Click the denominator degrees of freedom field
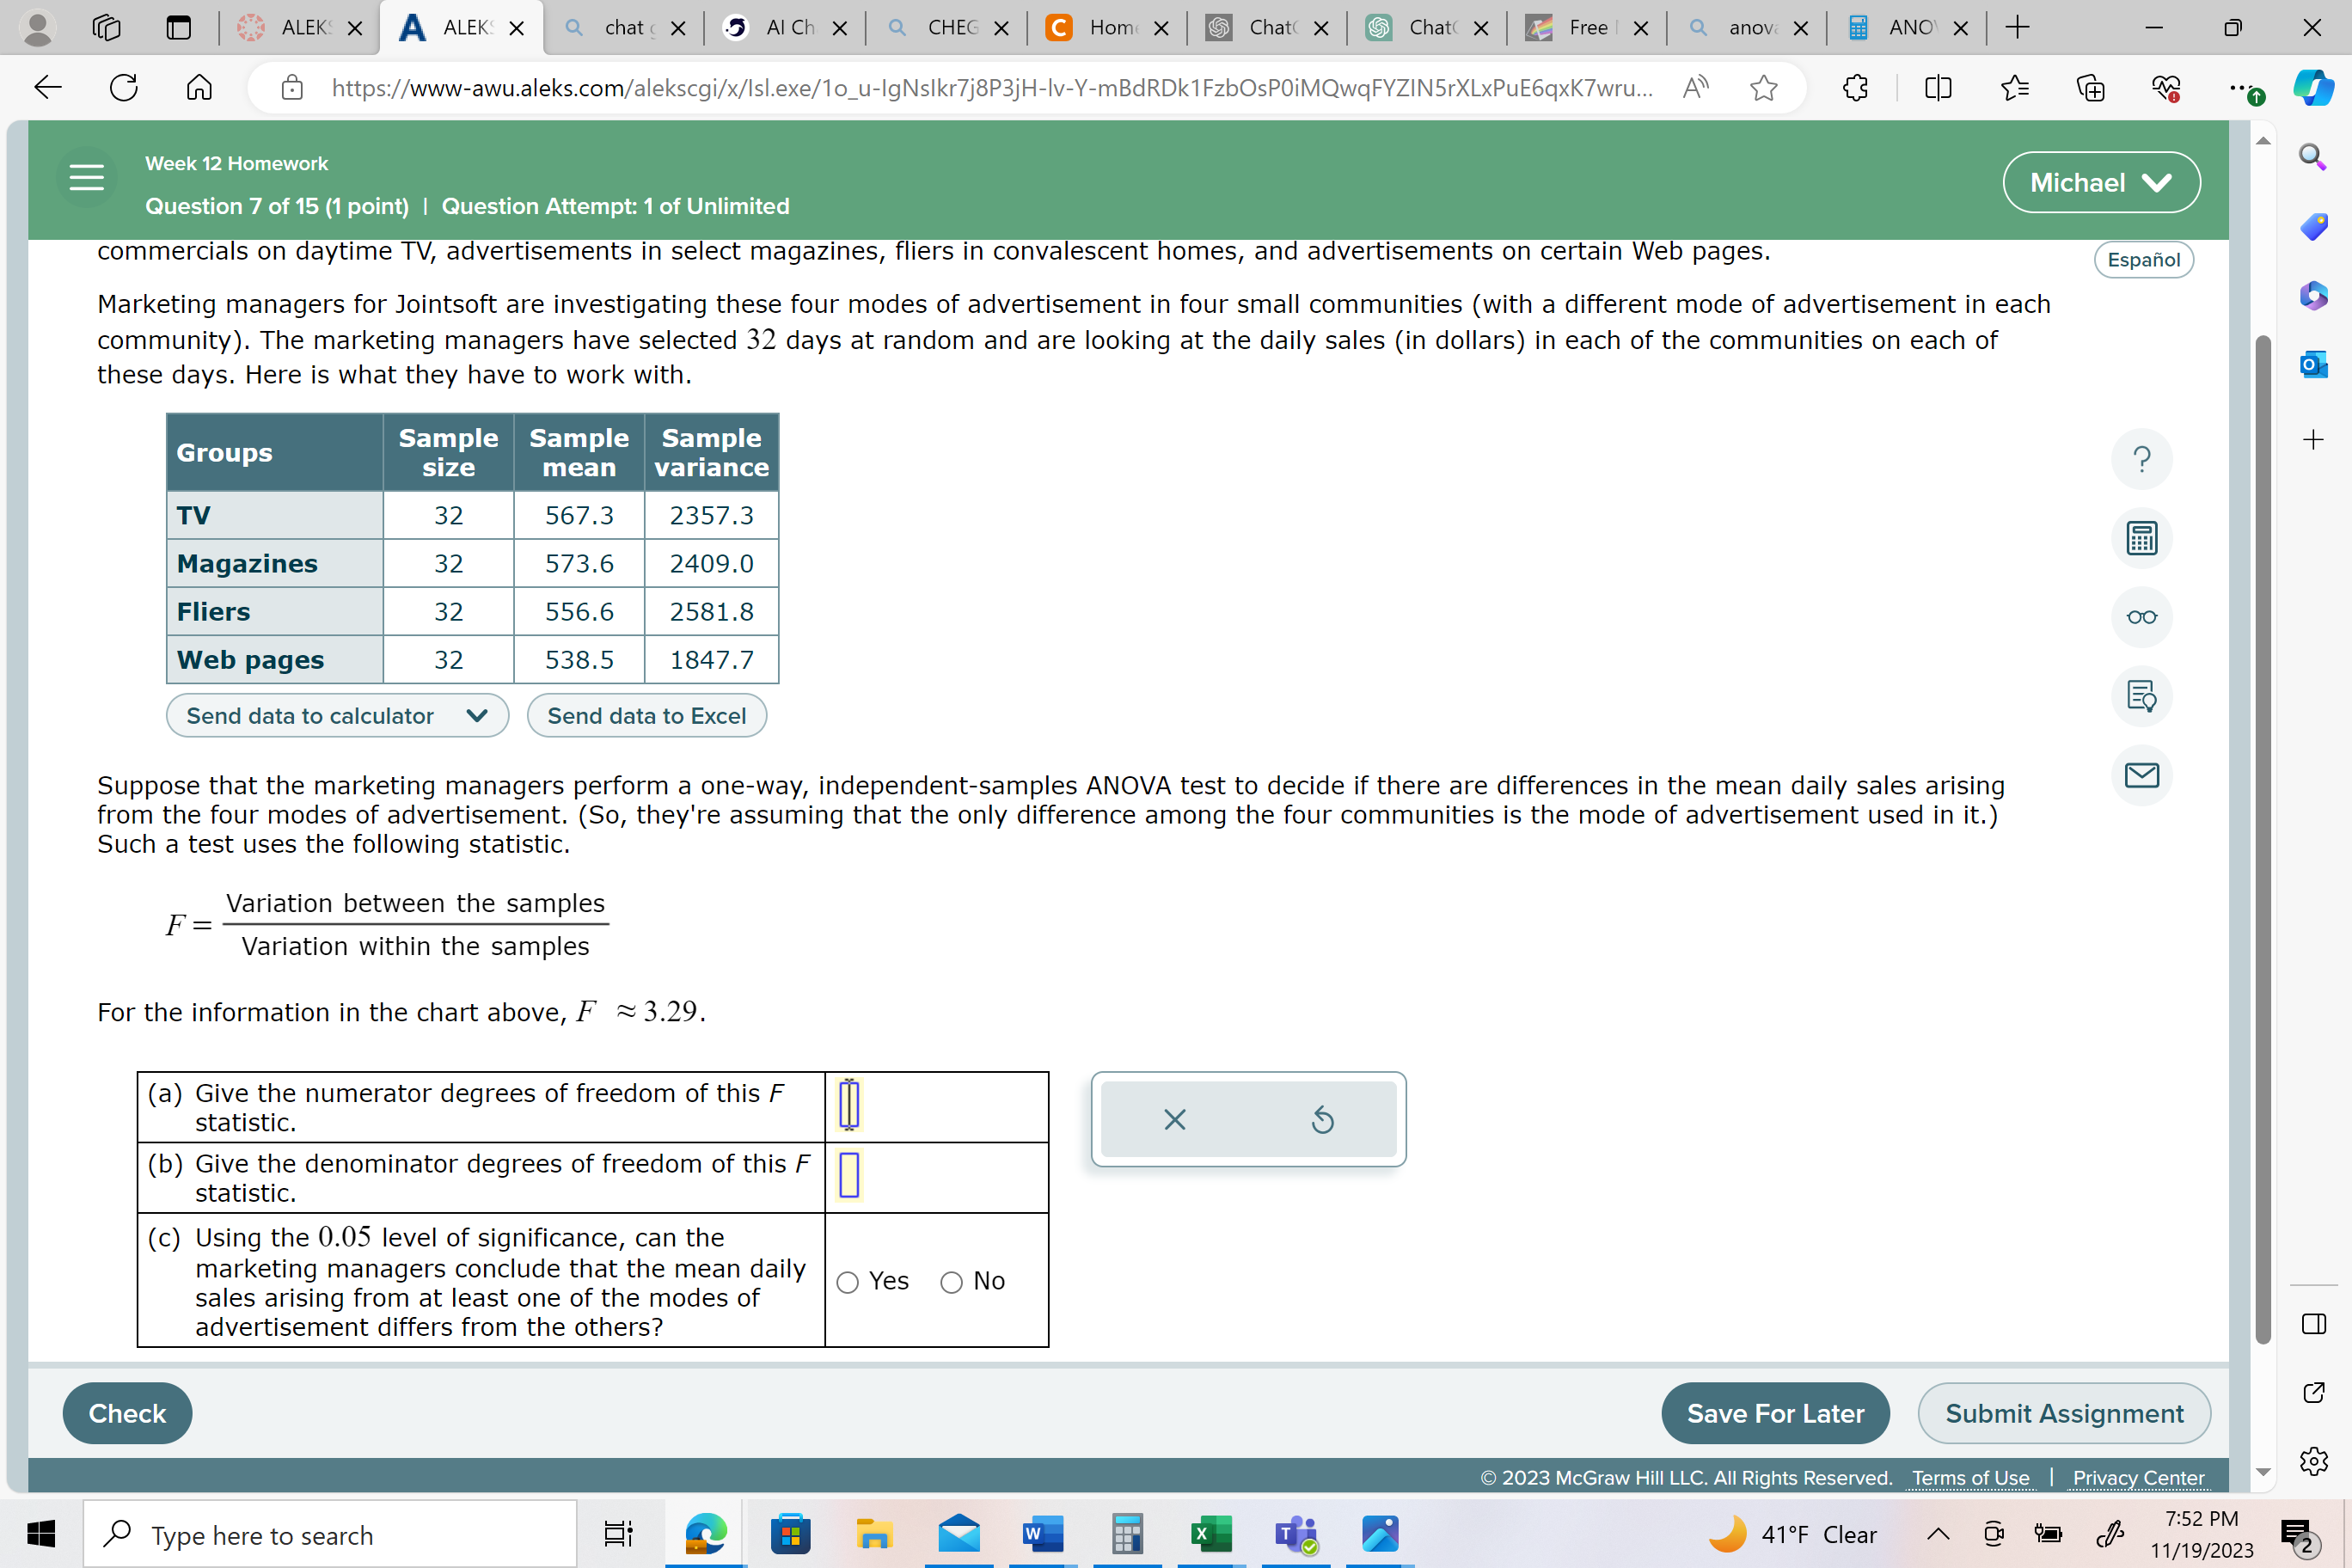The width and height of the screenshot is (2352, 1568). [x=849, y=1175]
